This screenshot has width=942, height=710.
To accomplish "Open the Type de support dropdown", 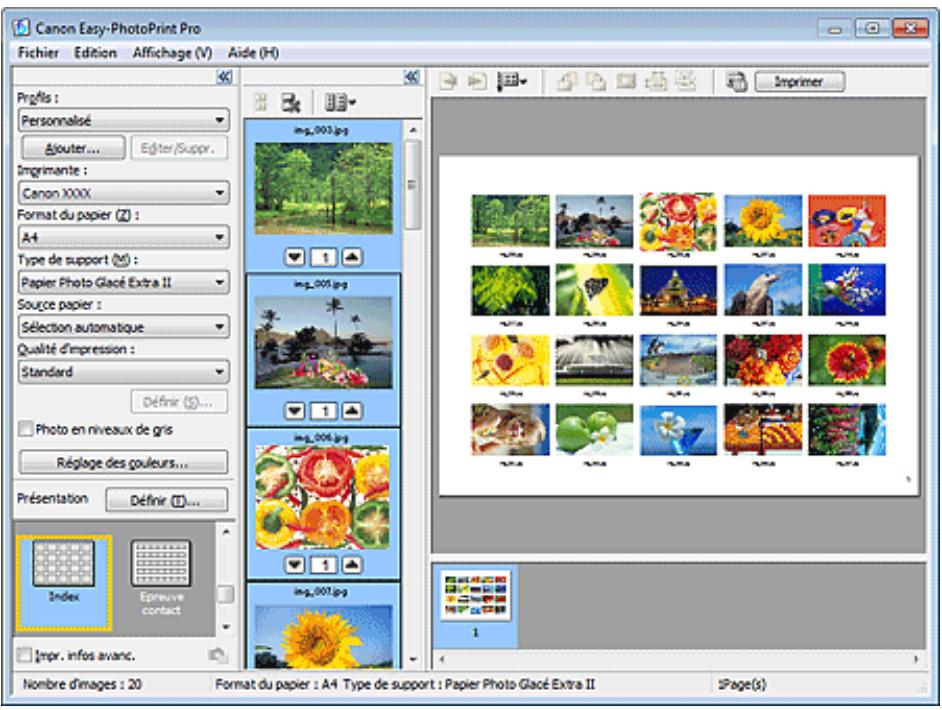I will coord(124,282).
